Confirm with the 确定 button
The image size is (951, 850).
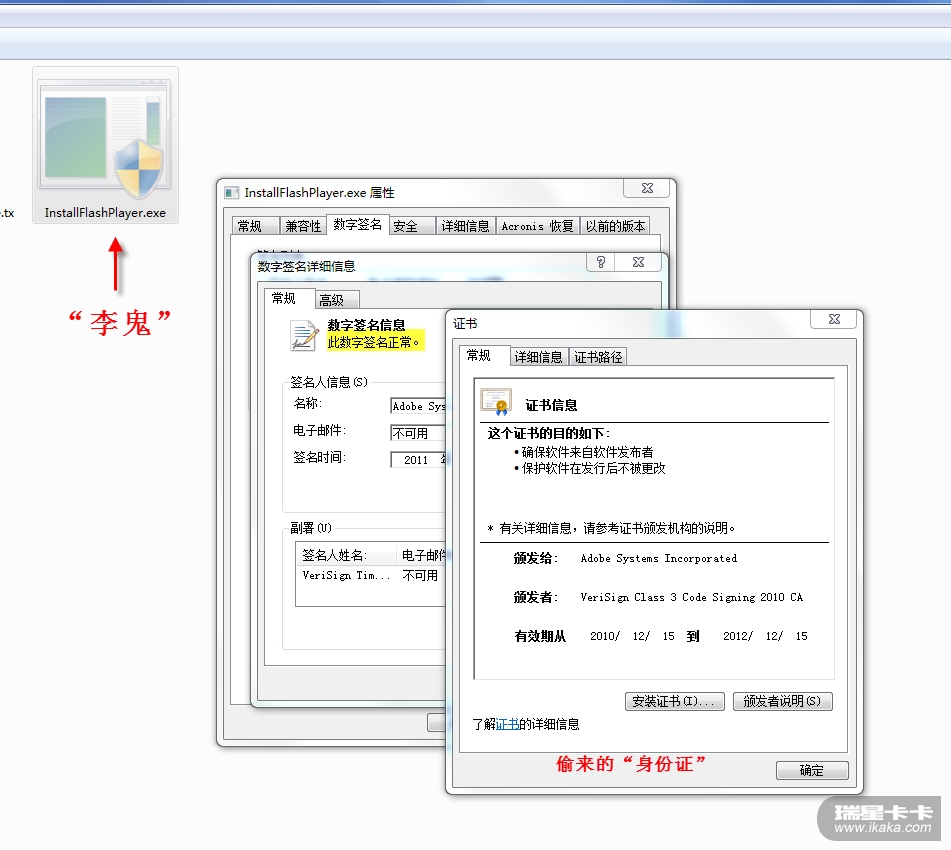[812, 771]
